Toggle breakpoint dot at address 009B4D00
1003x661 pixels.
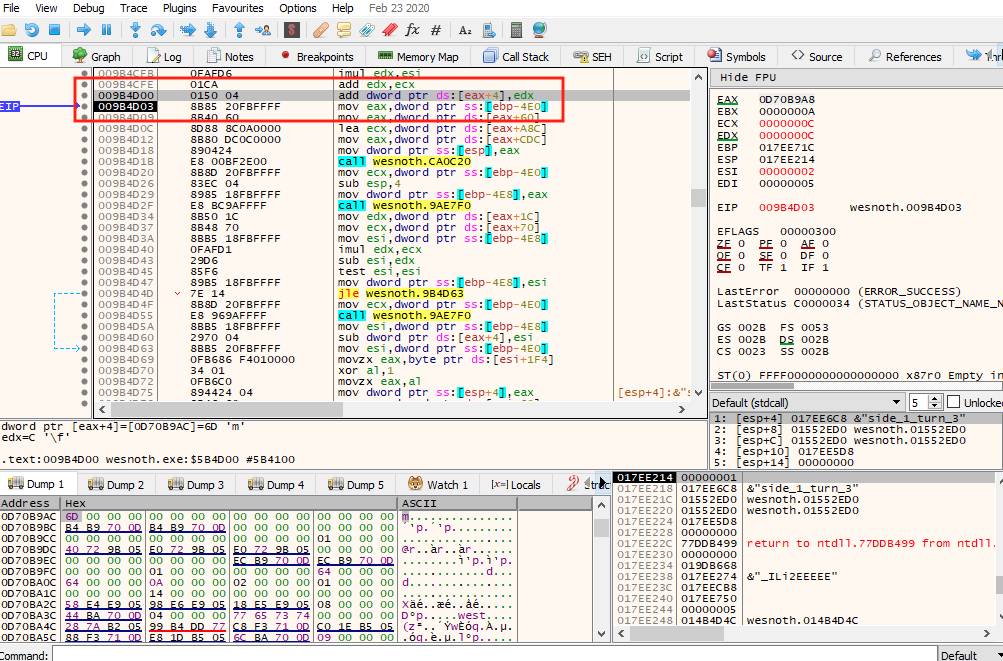(x=84, y=95)
